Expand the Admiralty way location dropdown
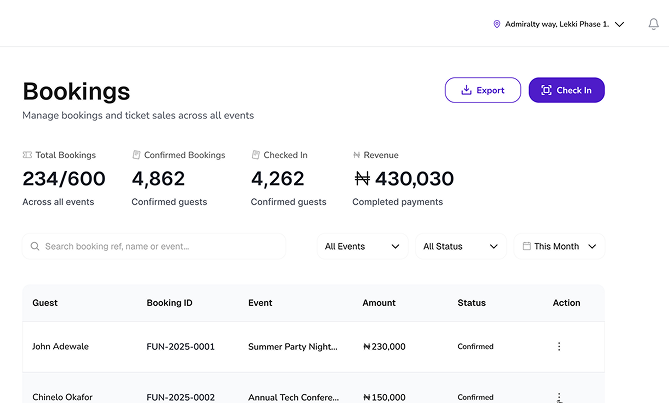The image size is (669, 403). (619, 24)
